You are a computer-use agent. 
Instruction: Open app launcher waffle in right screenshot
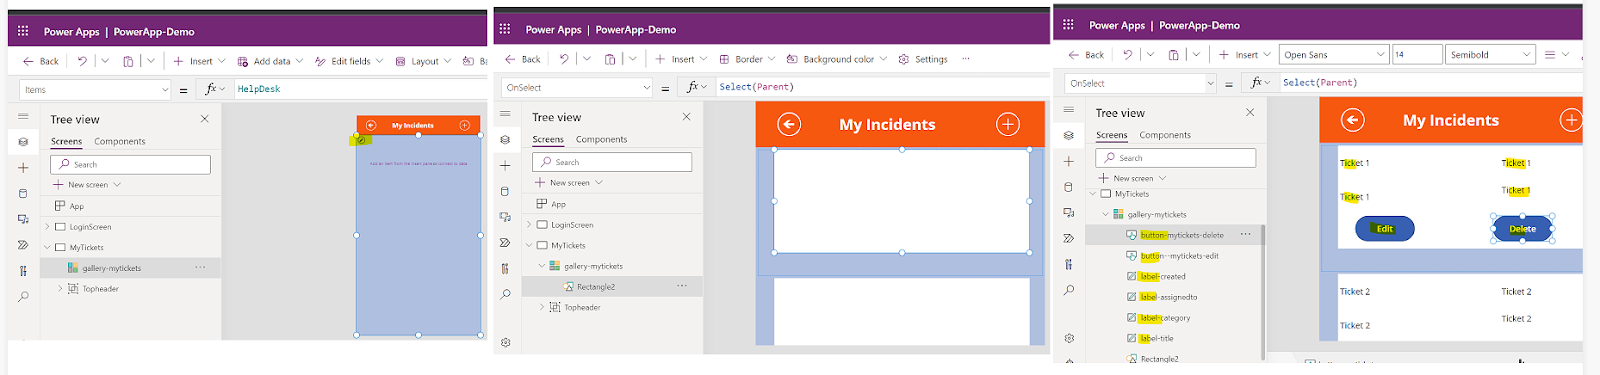coord(1068,24)
